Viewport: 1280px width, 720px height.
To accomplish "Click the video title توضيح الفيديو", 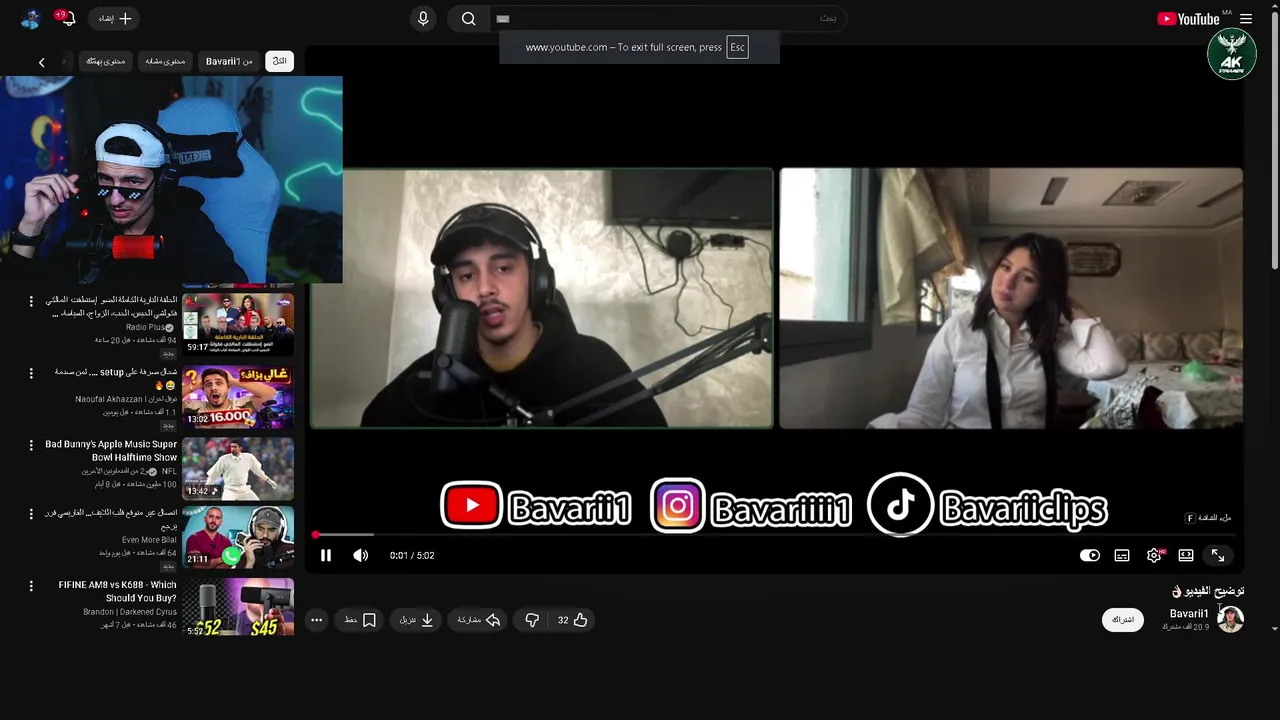I will [1208, 591].
